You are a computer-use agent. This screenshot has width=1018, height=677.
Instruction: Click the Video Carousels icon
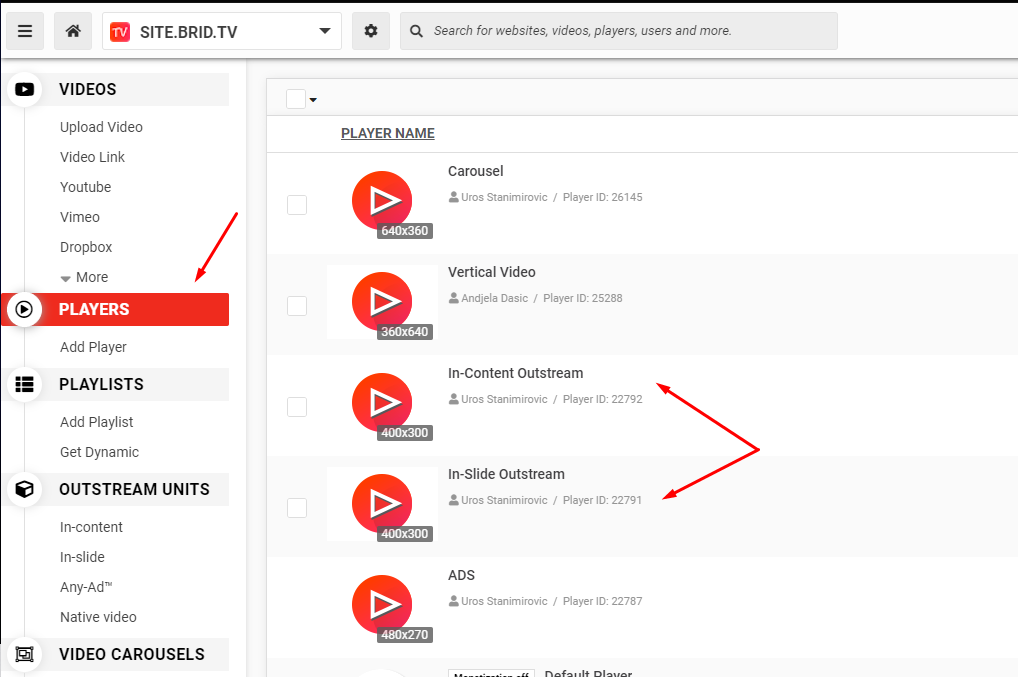click(25, 654)
